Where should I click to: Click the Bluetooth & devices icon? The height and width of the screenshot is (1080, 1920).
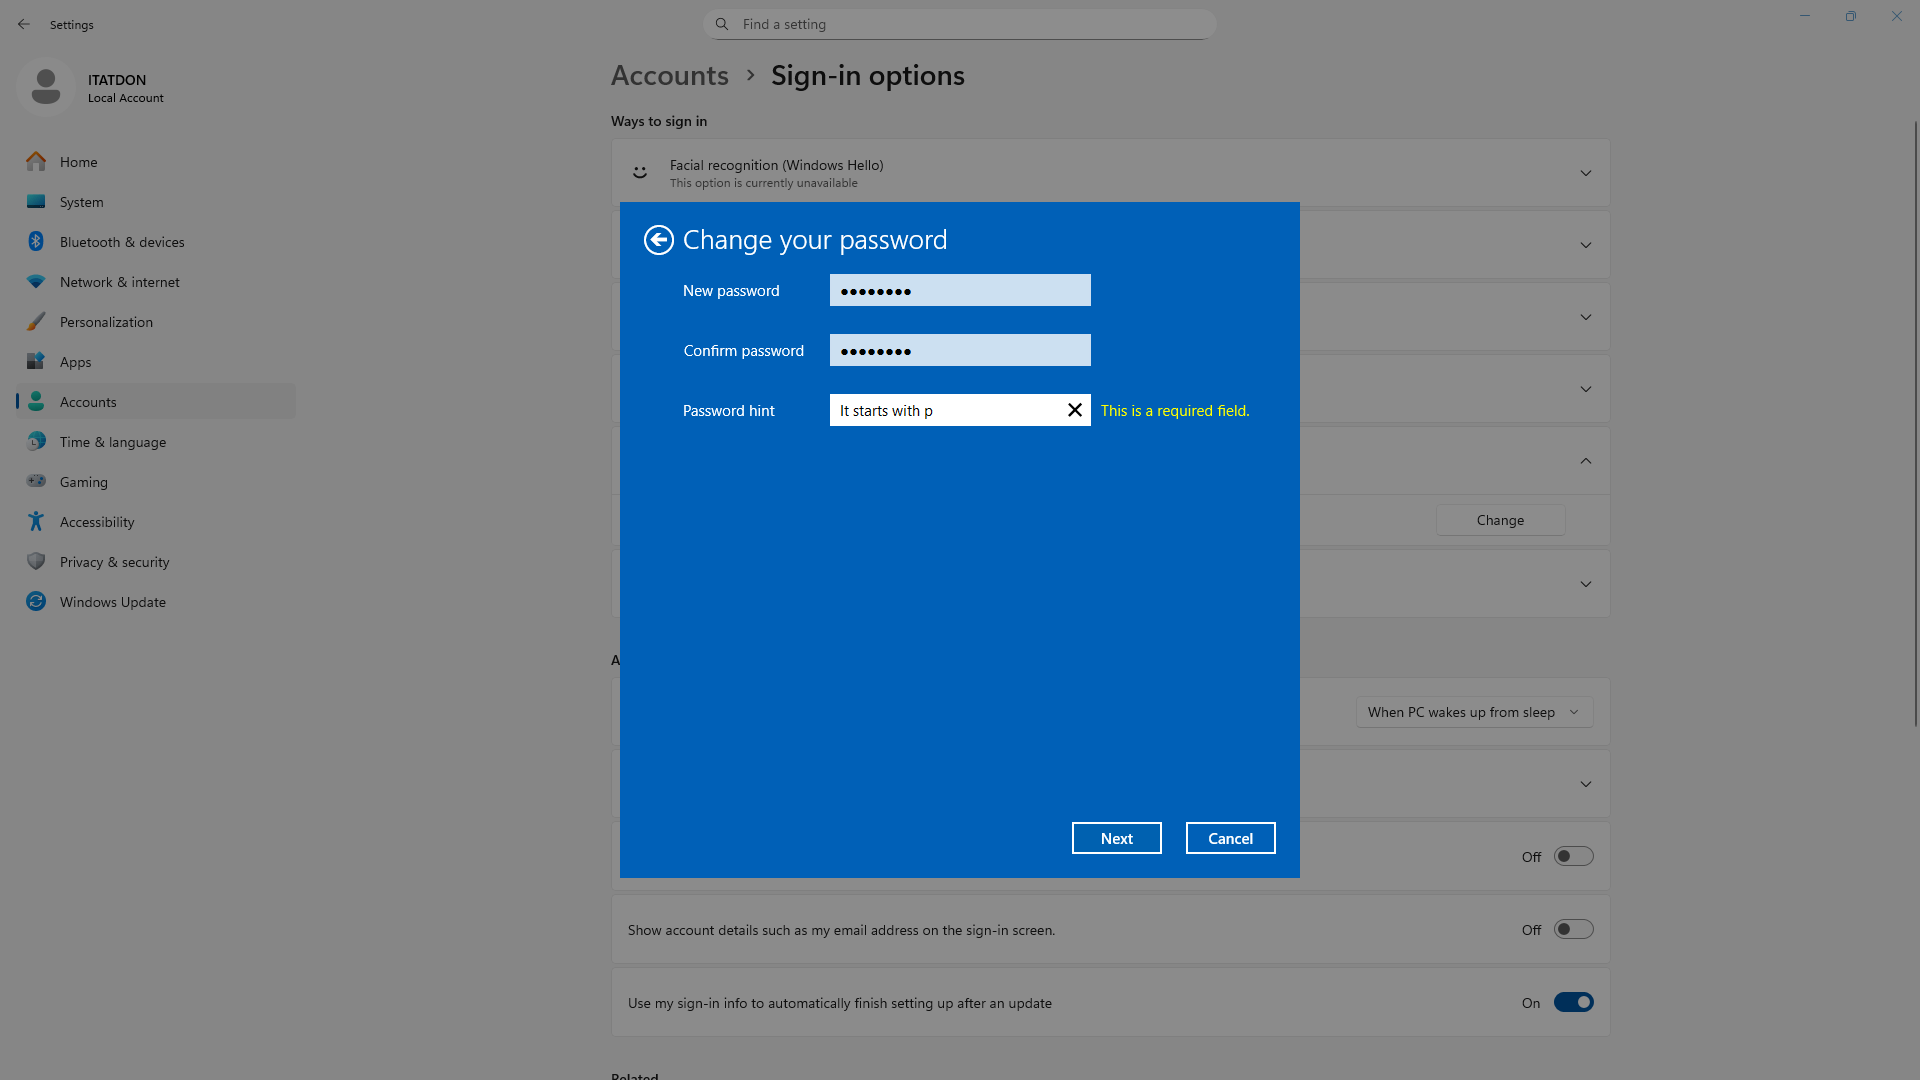click(x=36, y=242)
